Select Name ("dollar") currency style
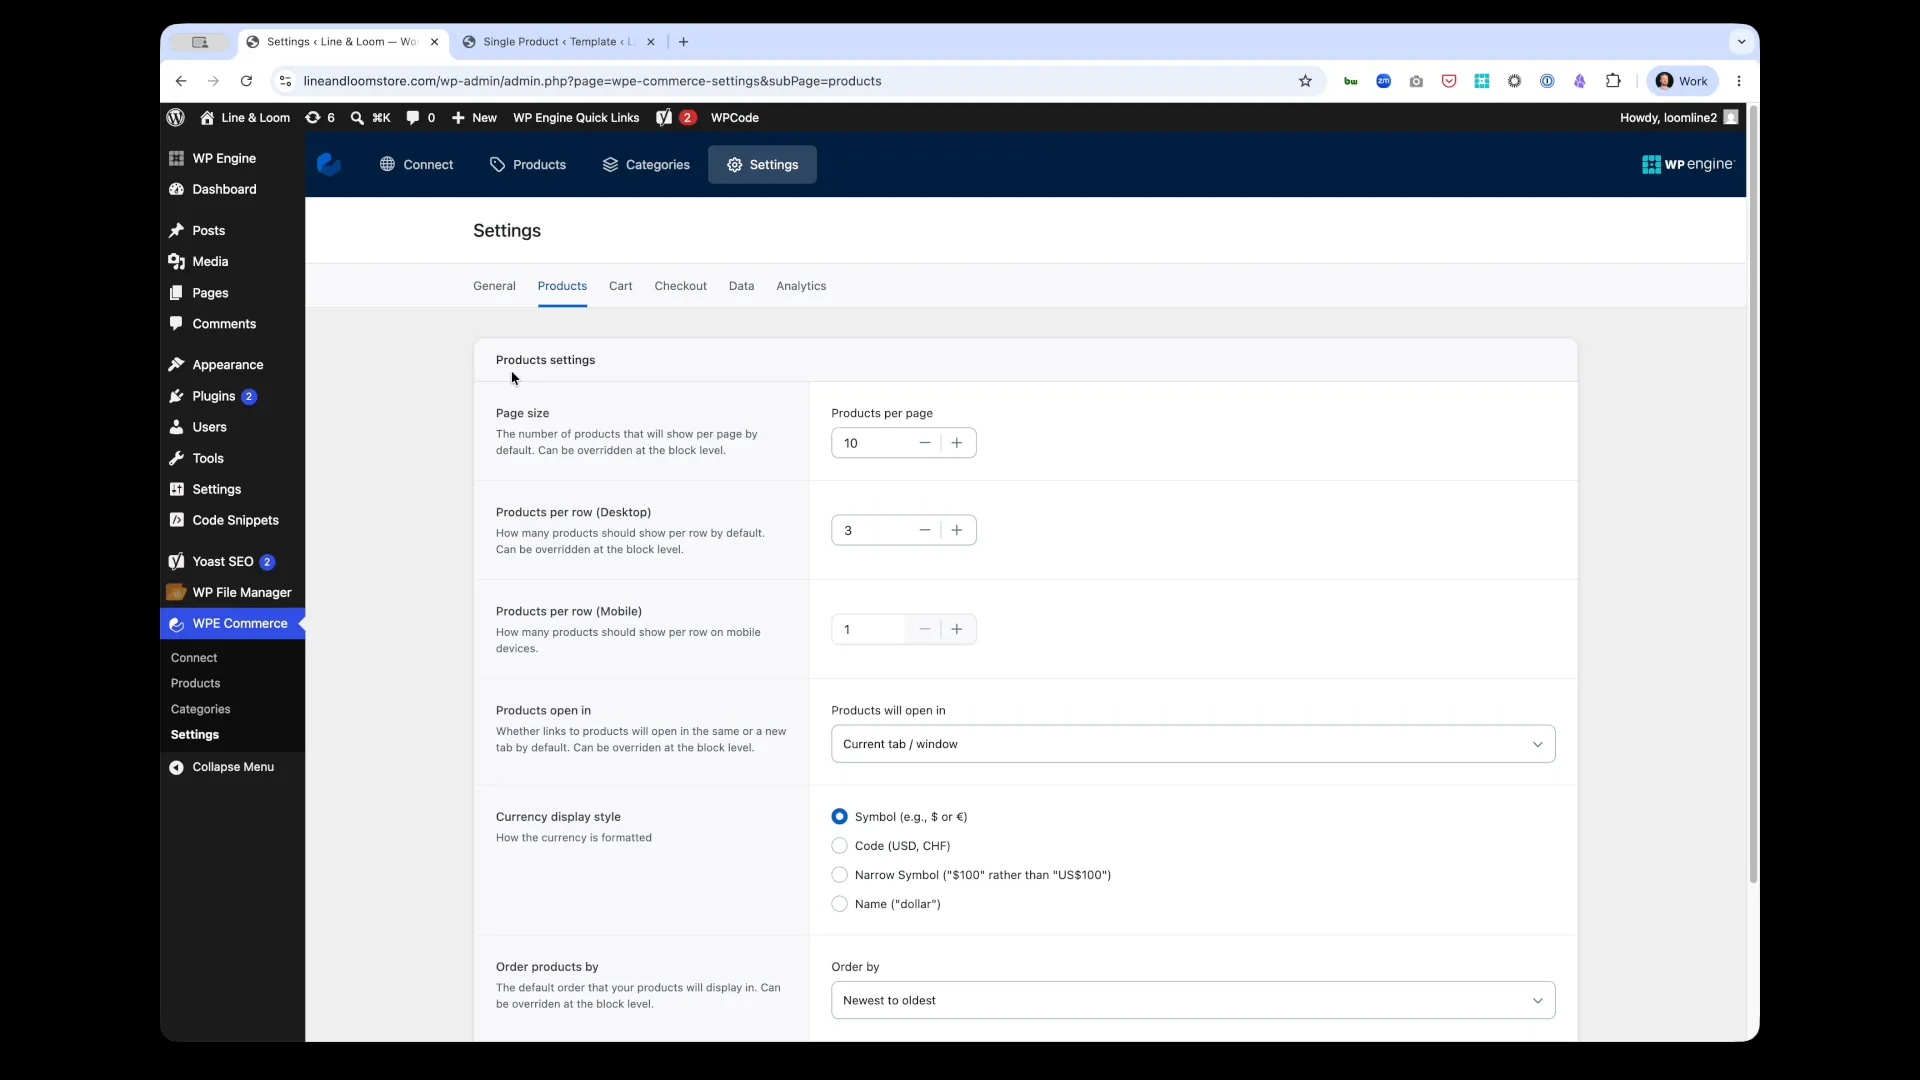This screenshot has height=1080, width=1920. (x=839, y=904)
